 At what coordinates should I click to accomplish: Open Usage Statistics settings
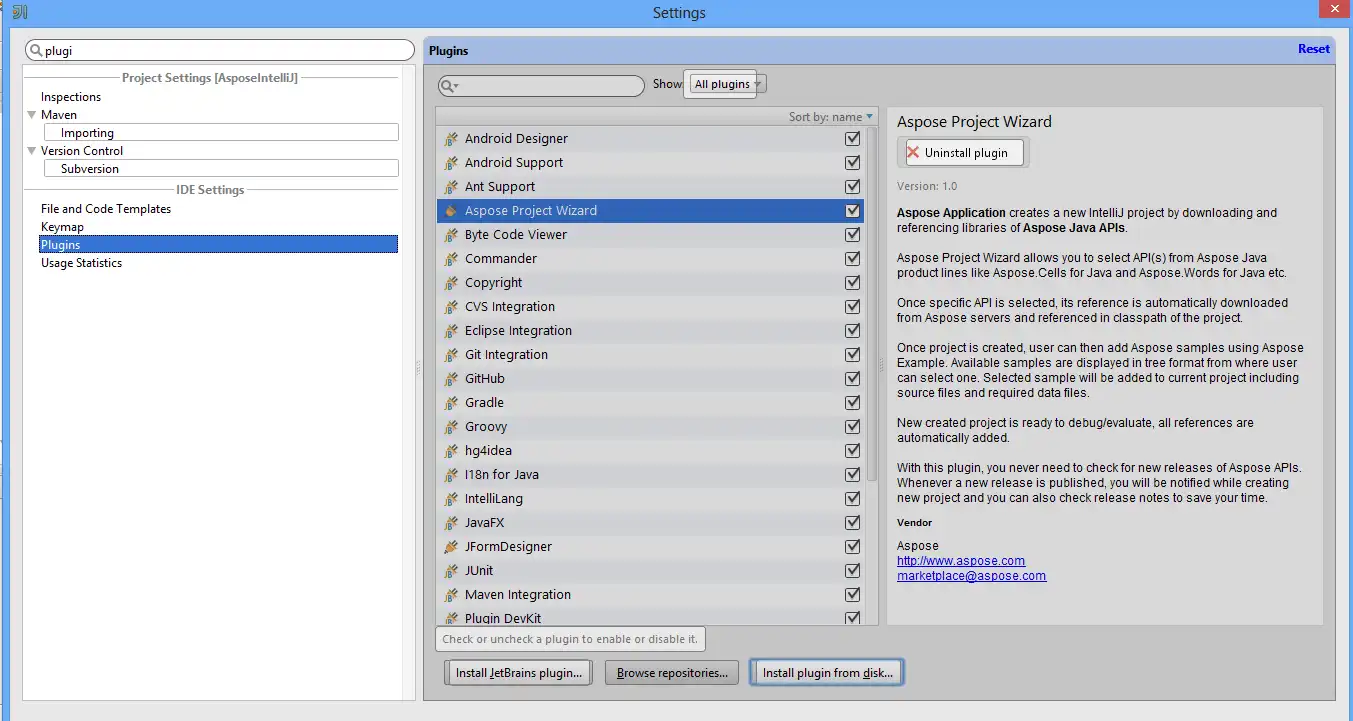click(x=81, y=263)
